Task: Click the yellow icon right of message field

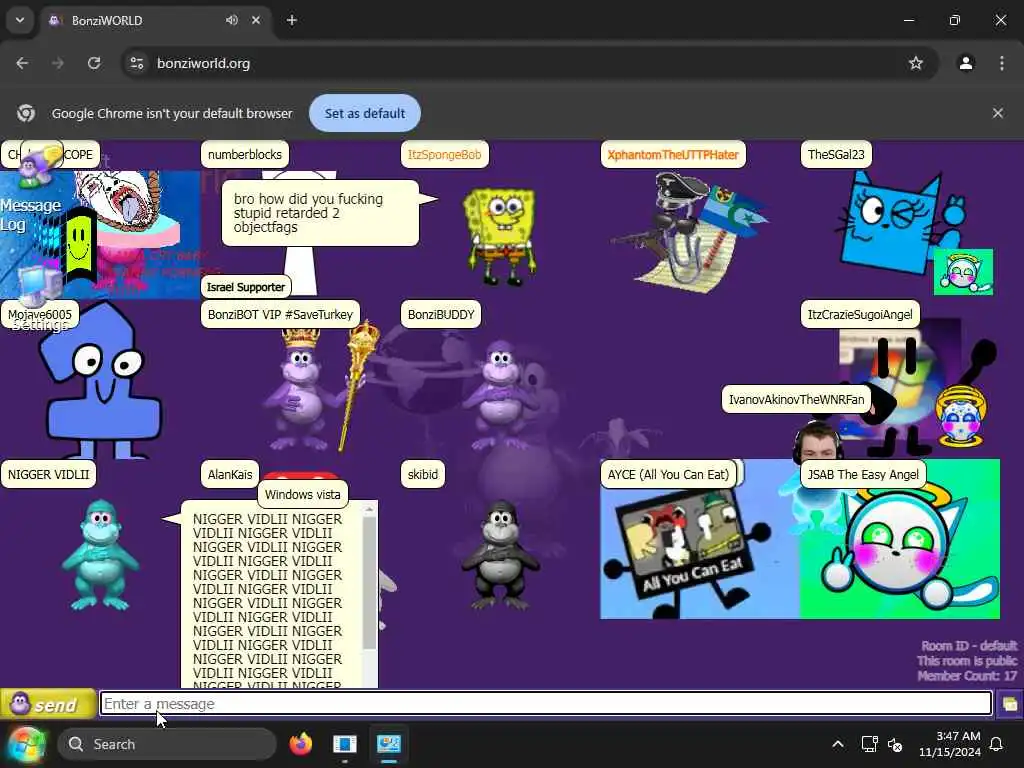Action: click(1010, 704)
